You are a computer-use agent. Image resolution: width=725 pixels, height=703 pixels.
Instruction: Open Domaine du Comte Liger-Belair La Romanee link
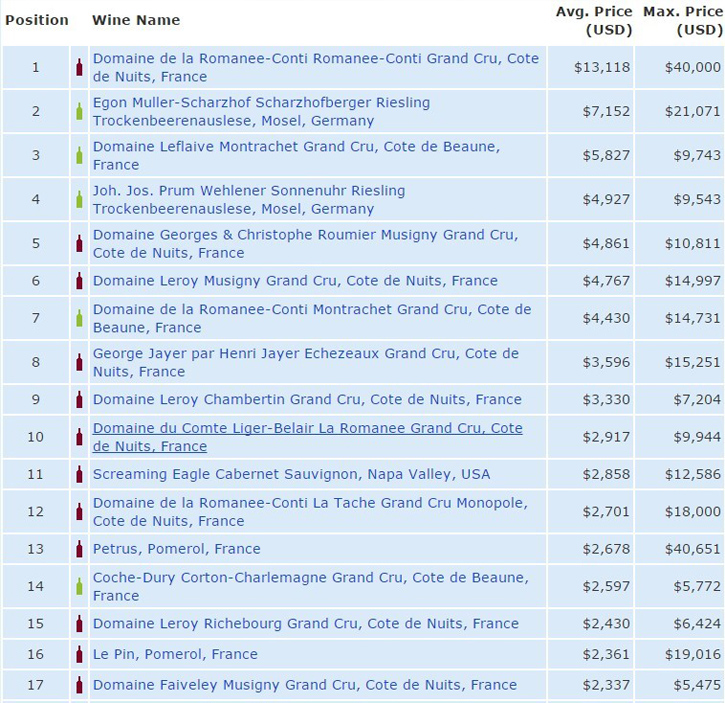pos(307,437)
